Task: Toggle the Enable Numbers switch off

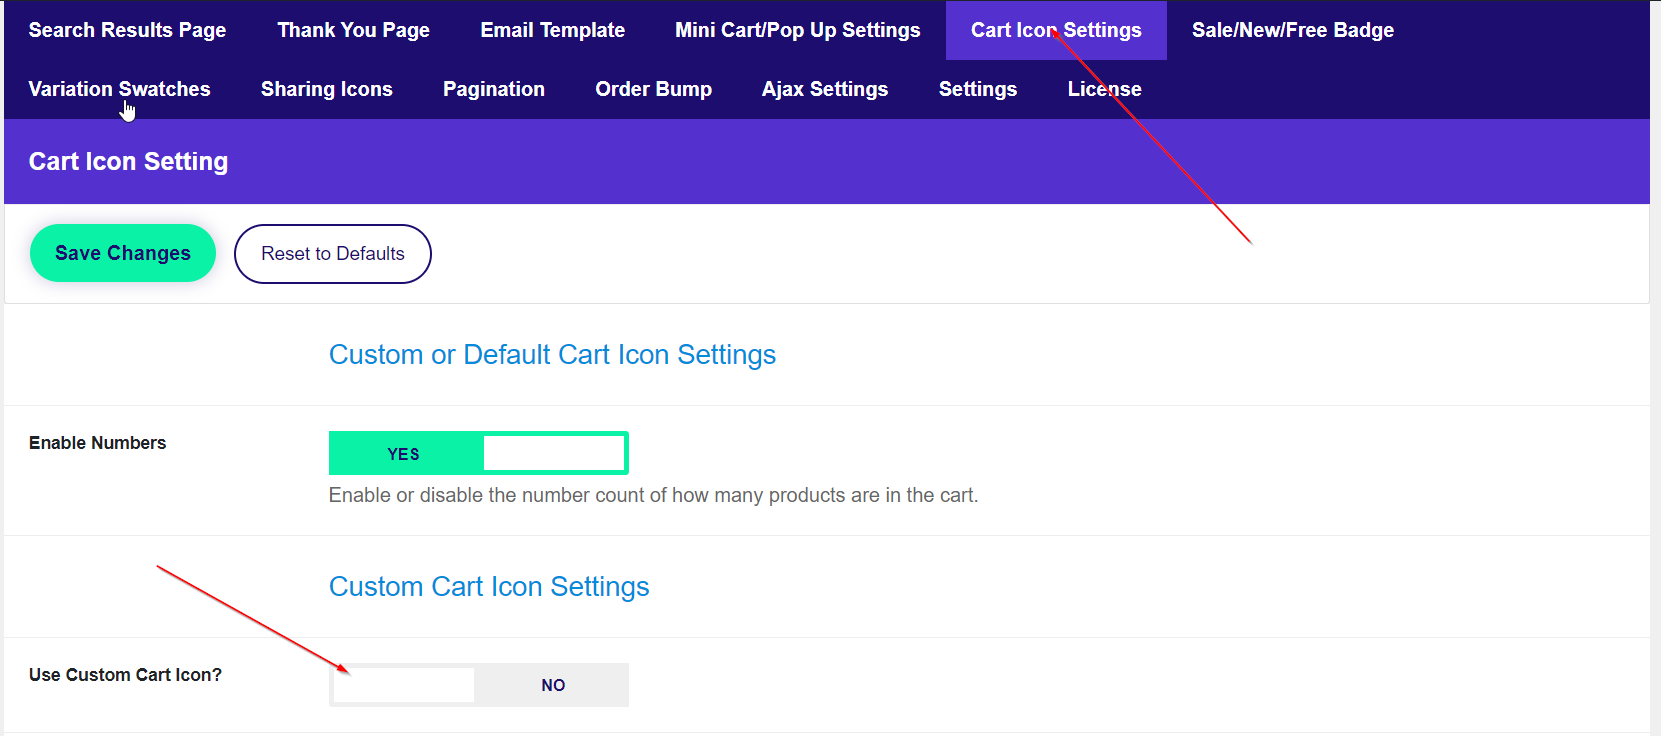Action: click(478, 453)
